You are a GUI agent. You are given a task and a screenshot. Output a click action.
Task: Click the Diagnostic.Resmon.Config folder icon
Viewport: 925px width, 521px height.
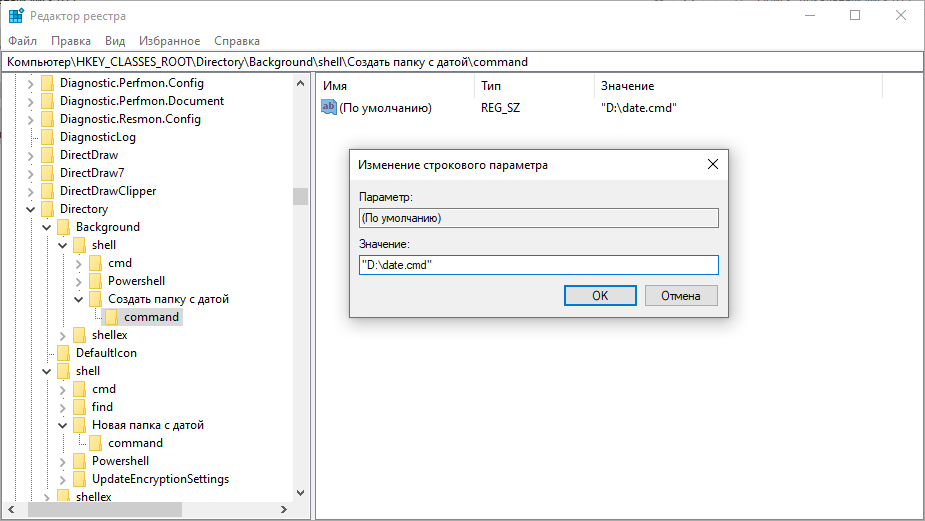point(48,119)
